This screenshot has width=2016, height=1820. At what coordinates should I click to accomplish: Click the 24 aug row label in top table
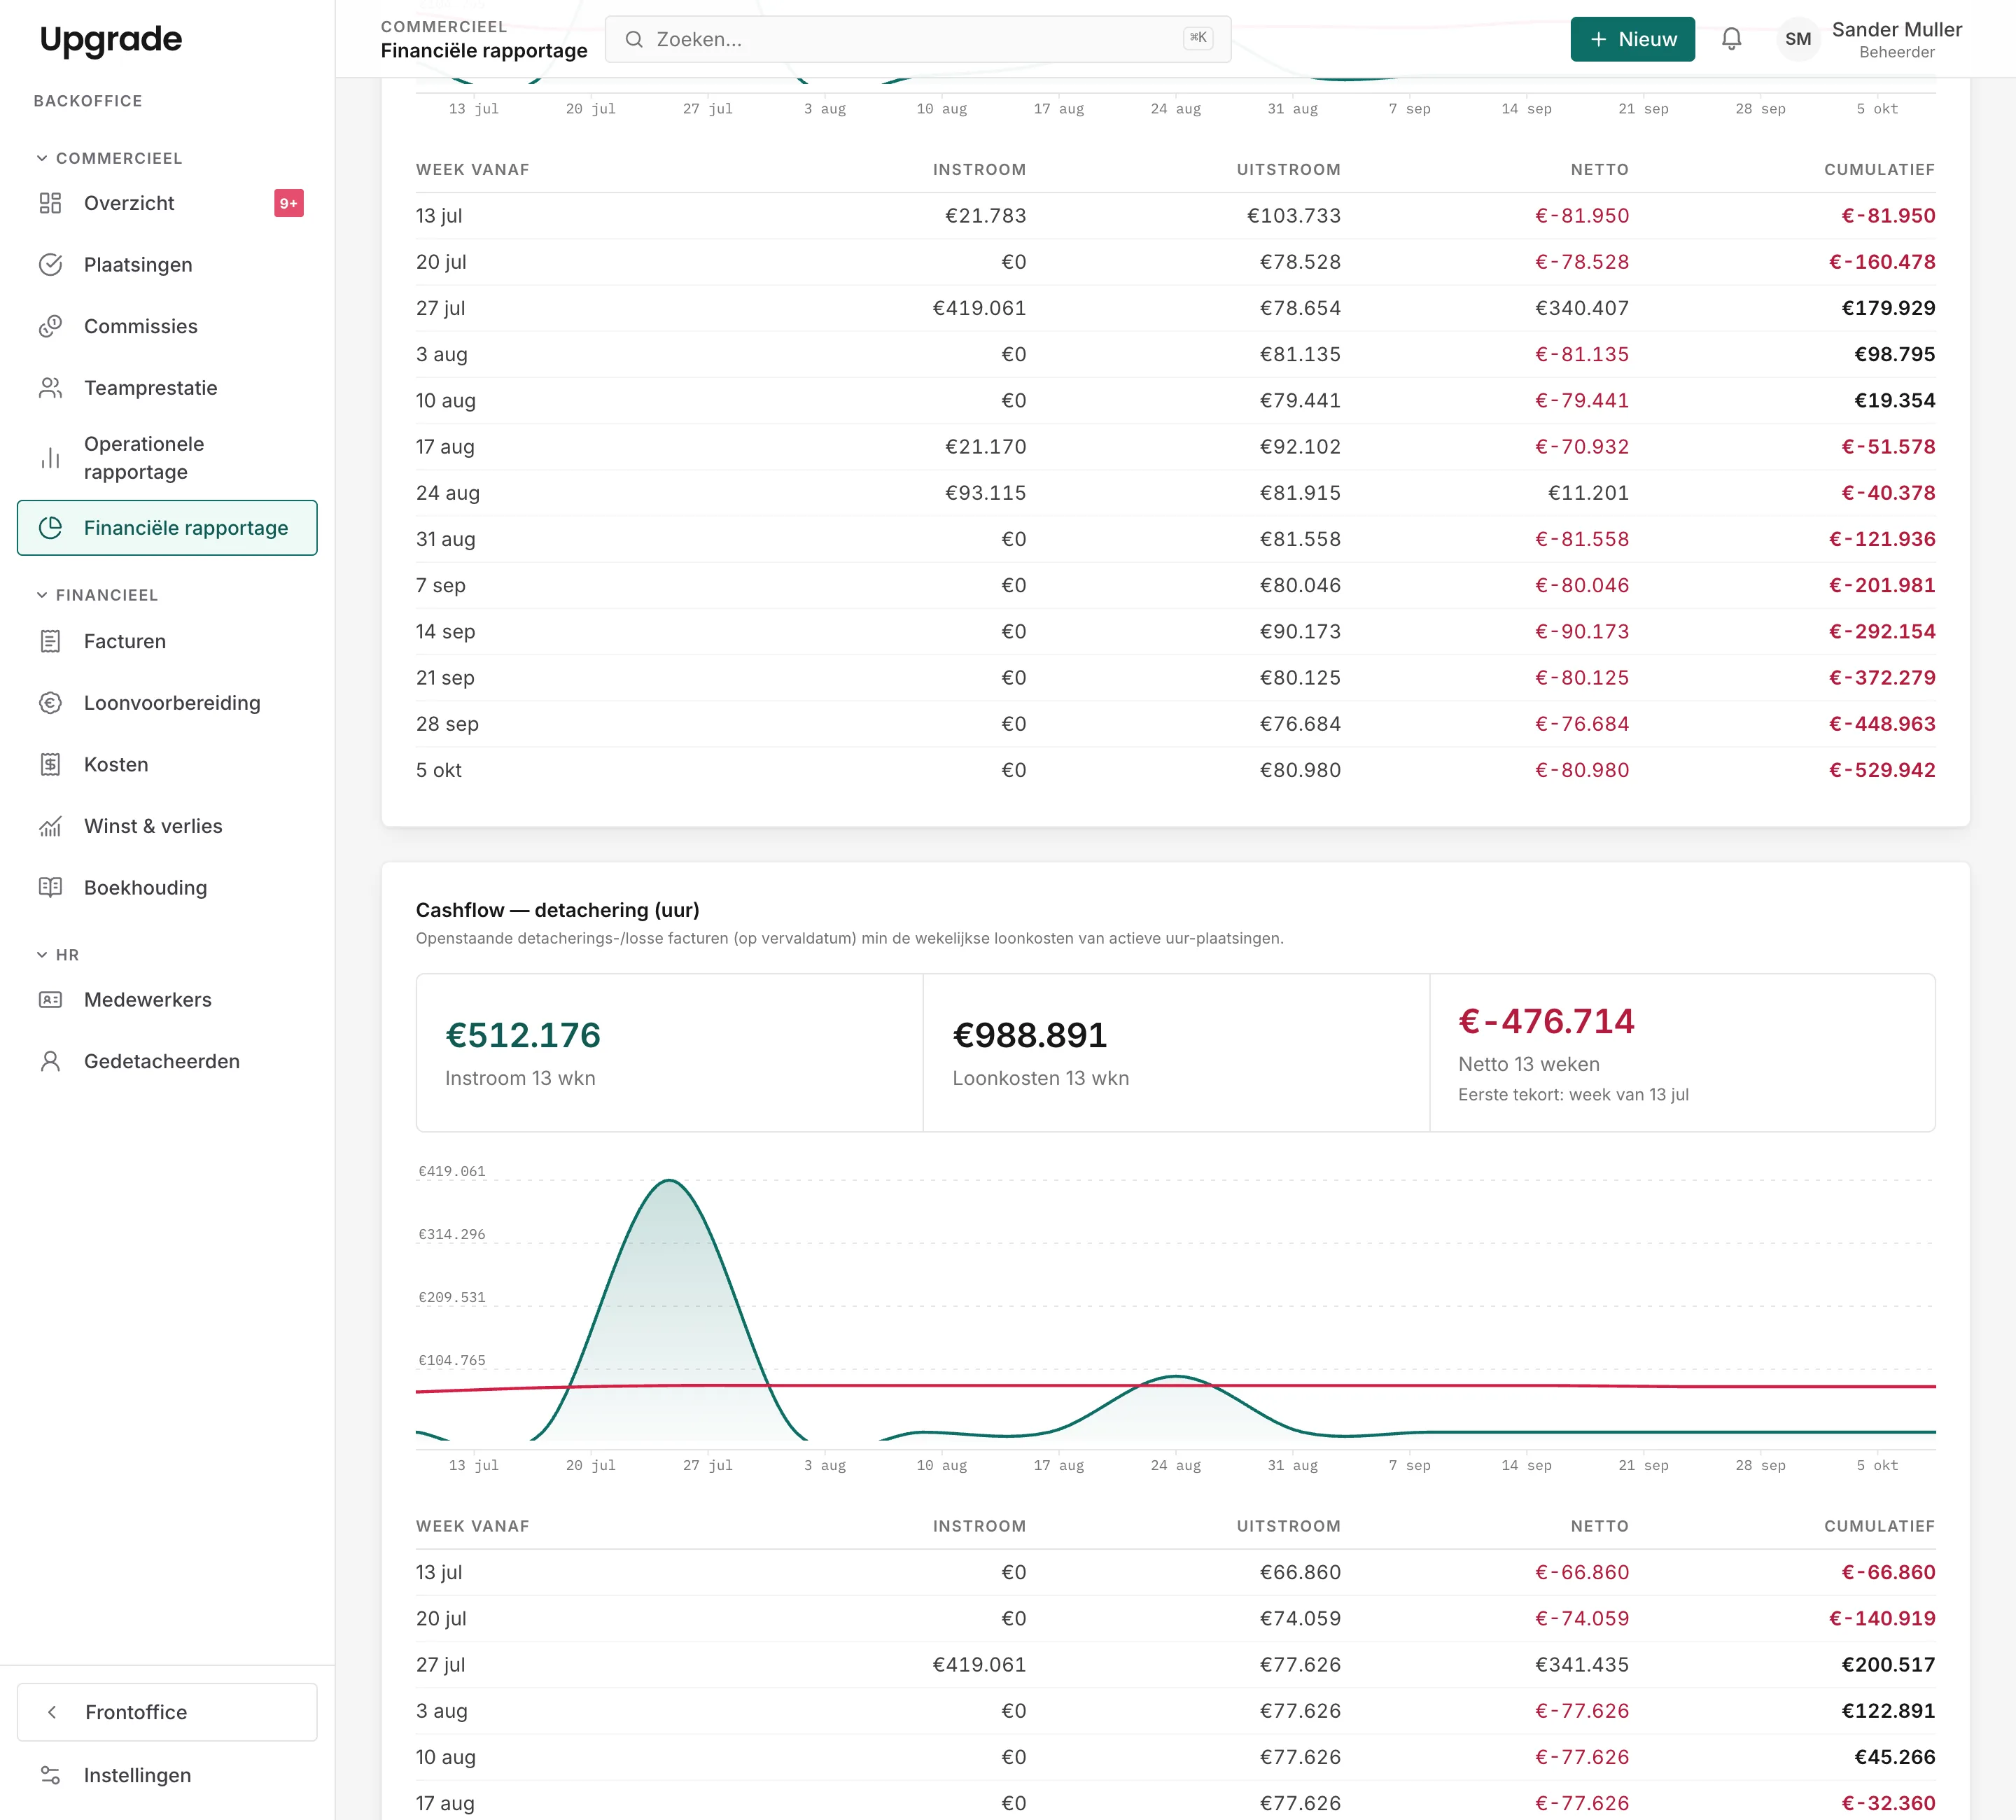(448, 493)
